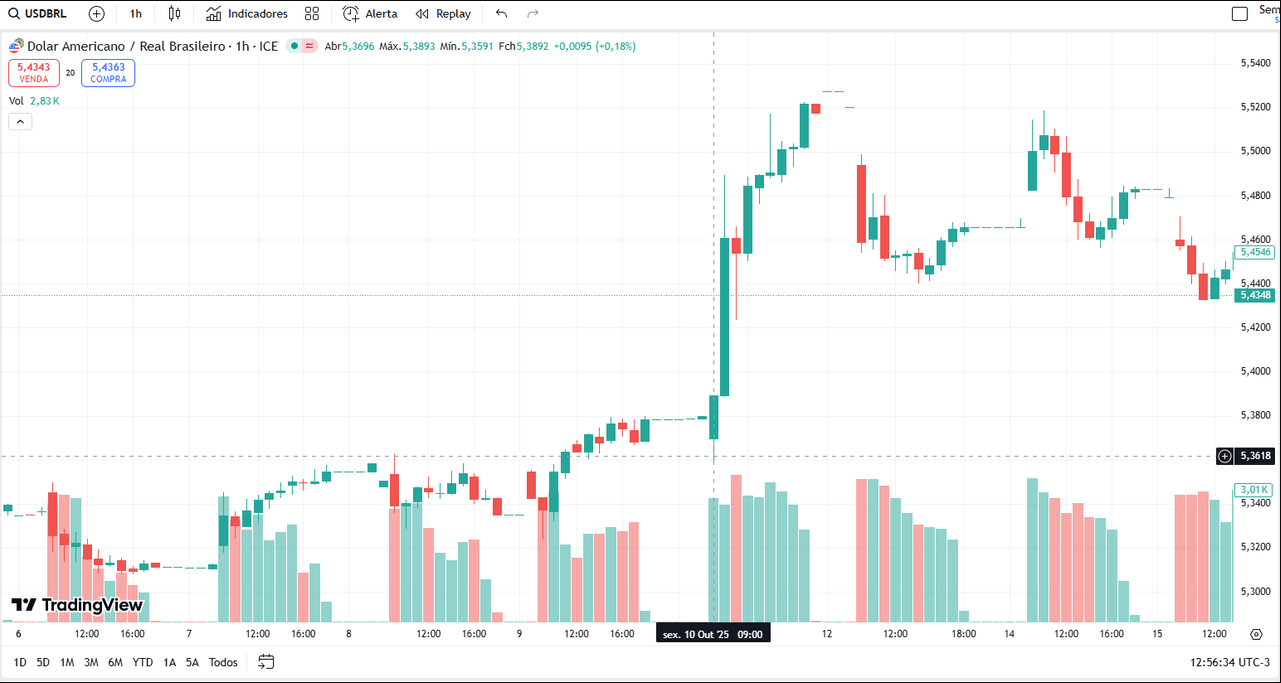Open the multi-chart layout grid icon
The height and width of the screenshot is (683, 1281).
click(x=311, y=13)
